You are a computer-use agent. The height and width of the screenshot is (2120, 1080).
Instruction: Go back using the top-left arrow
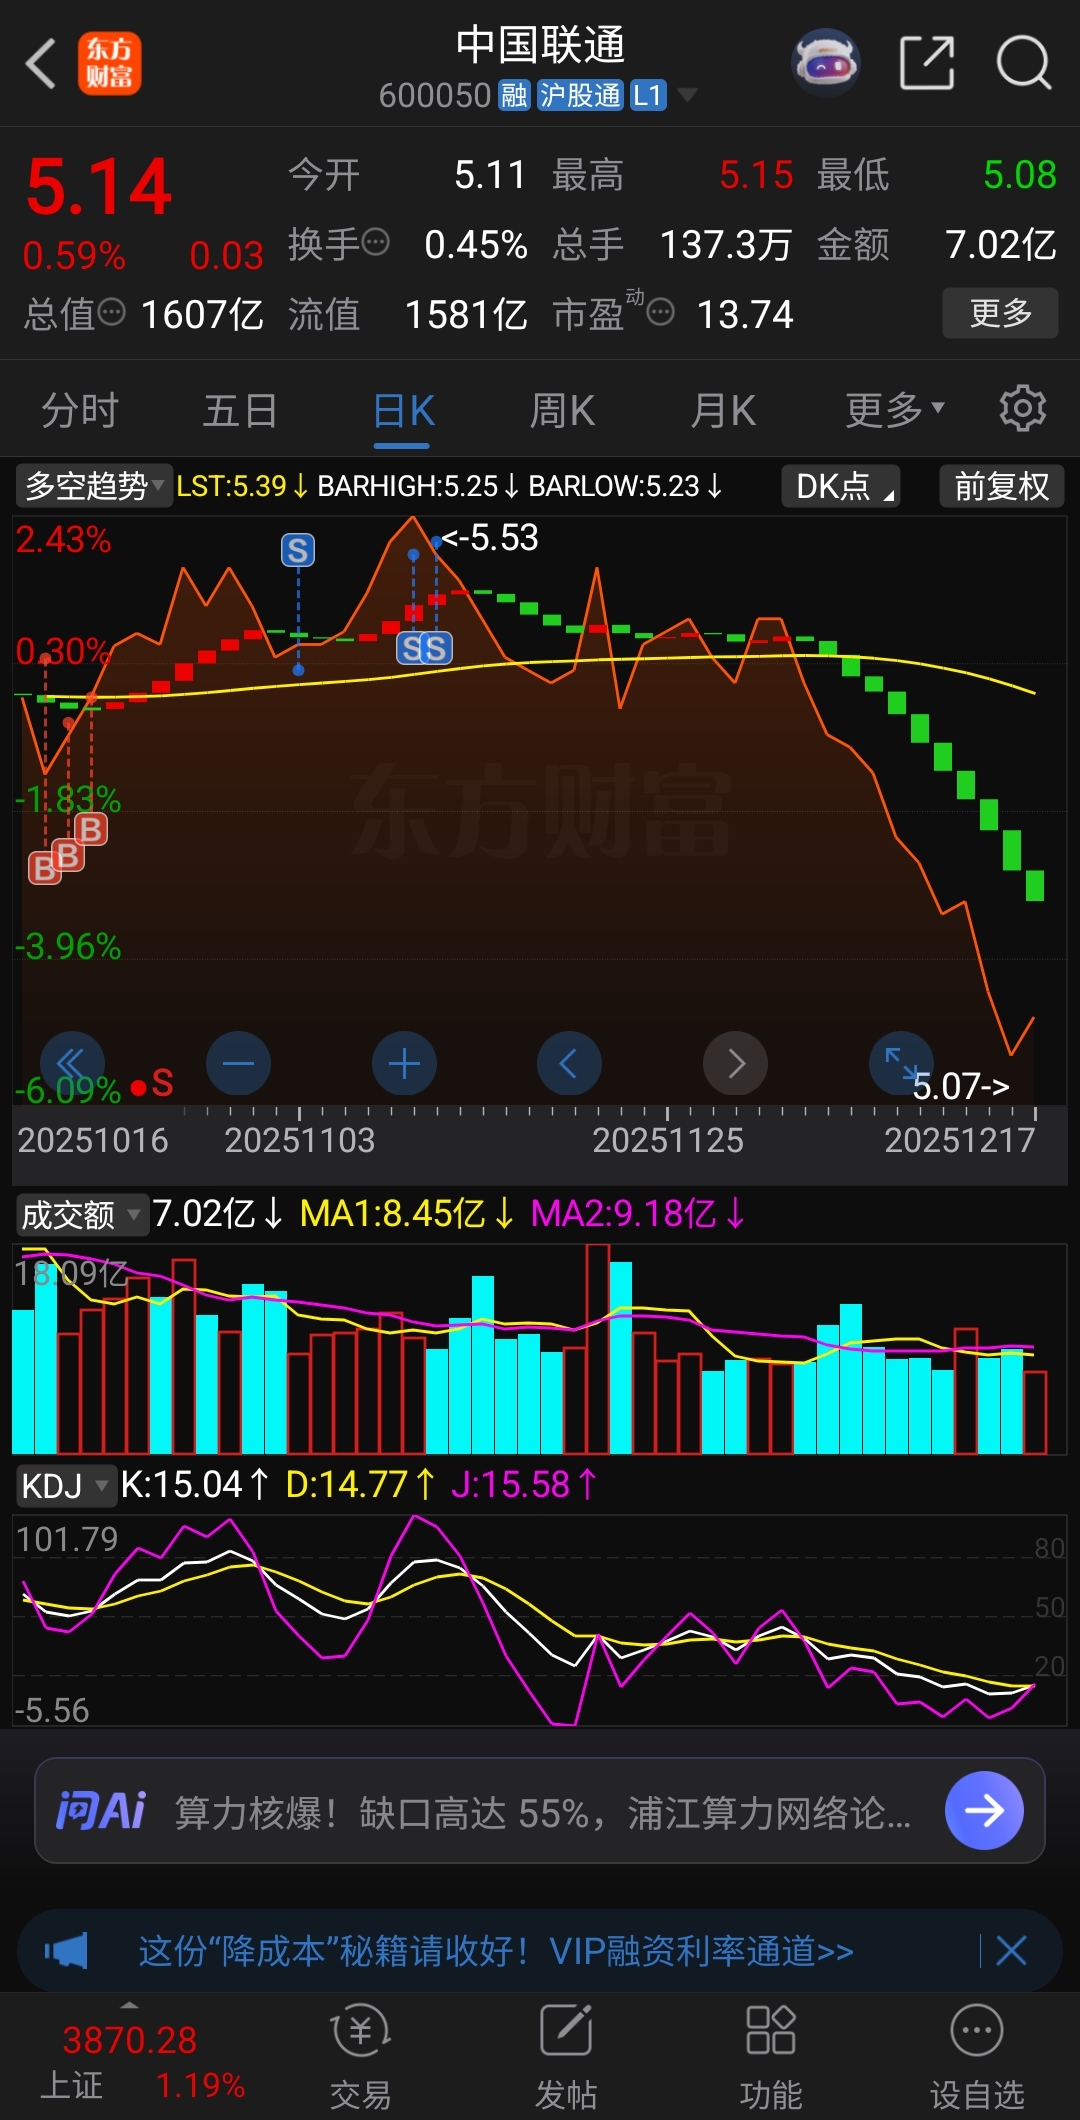(40, 64)
